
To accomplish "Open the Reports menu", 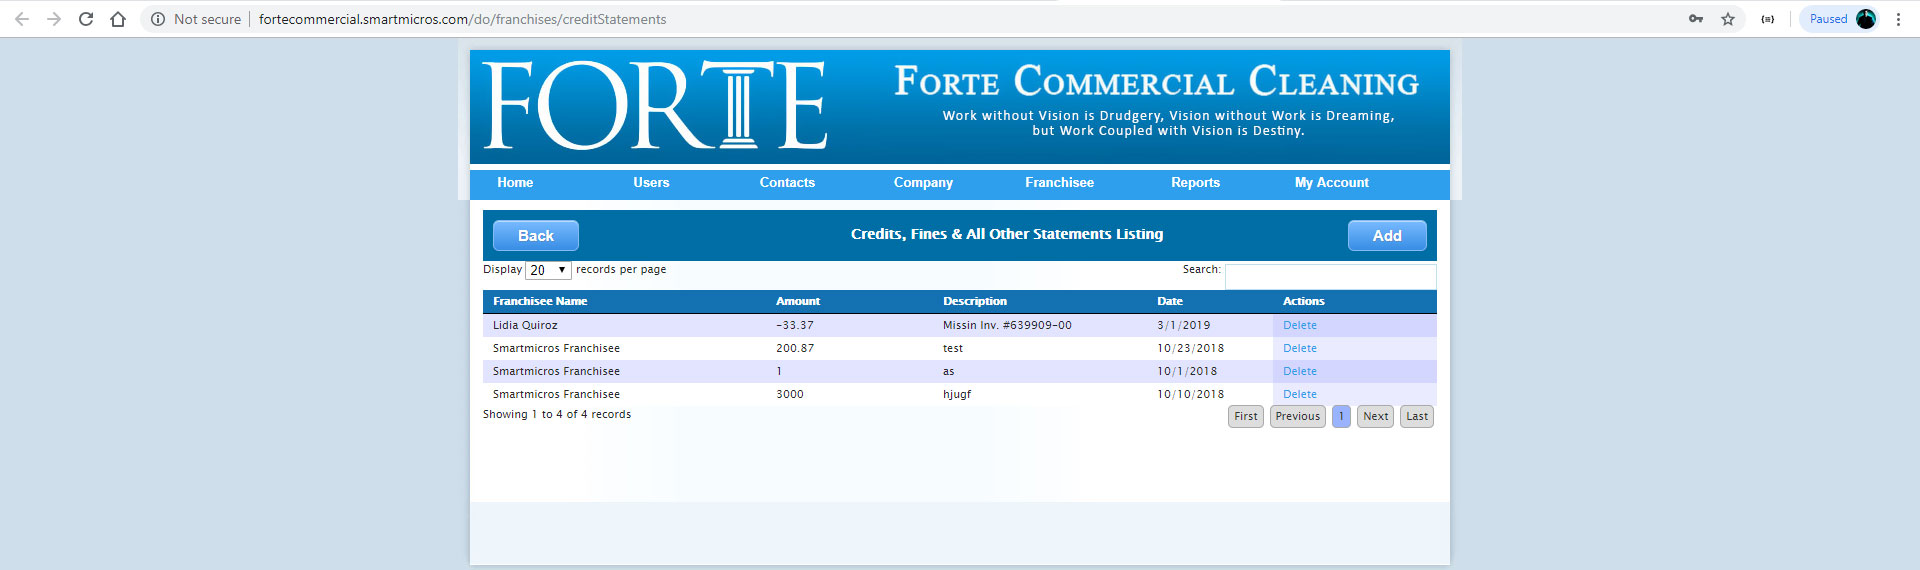I will tap(1195, 183).
